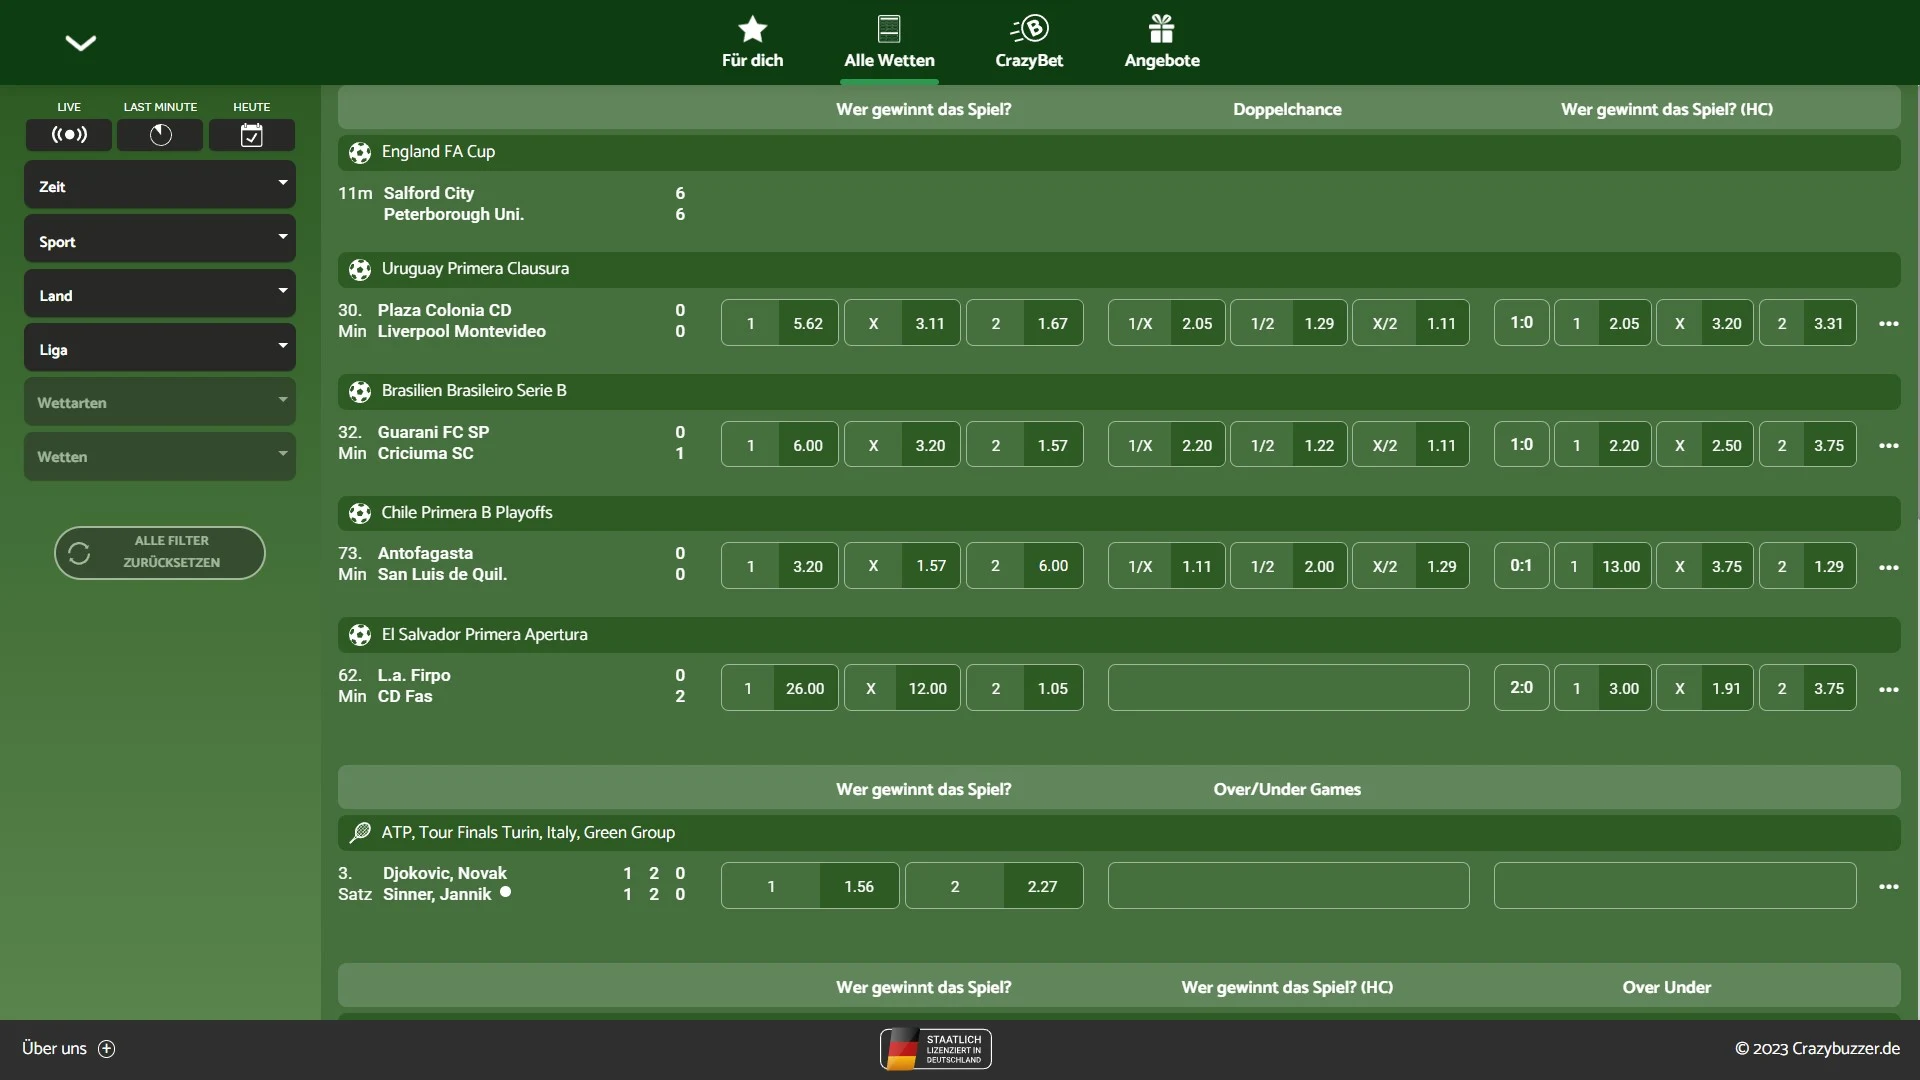Image resolution: width=1920 pixels, height=1080 pixels.
Task: Bet on Sinner win at 2.27
Action: coord(994,886)
